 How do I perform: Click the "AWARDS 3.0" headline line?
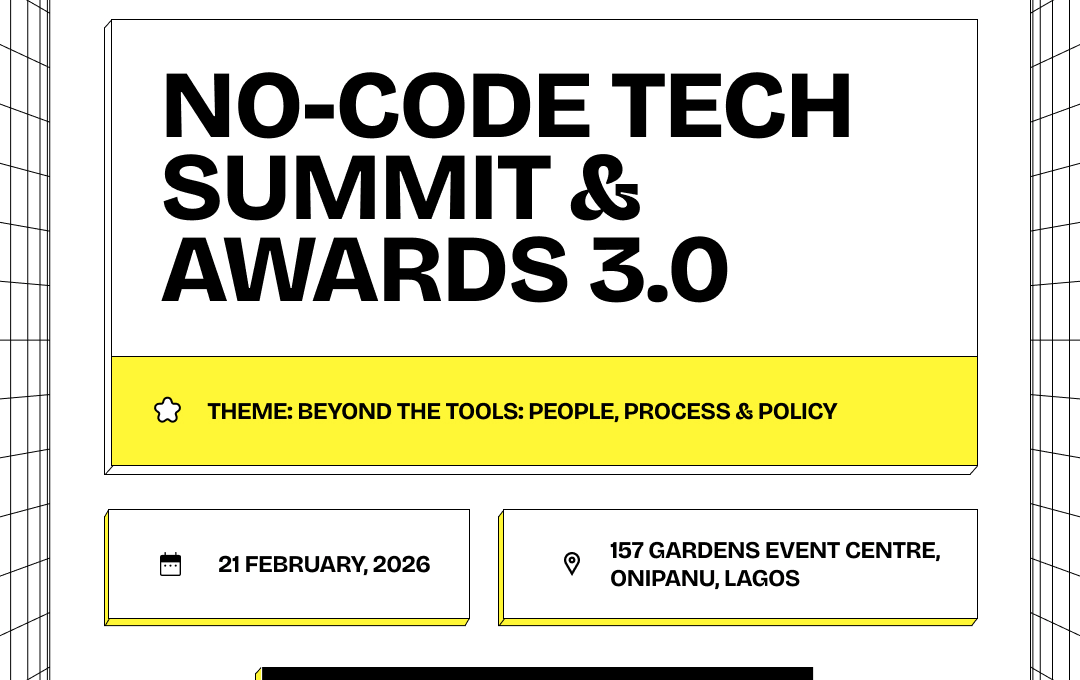444,270
